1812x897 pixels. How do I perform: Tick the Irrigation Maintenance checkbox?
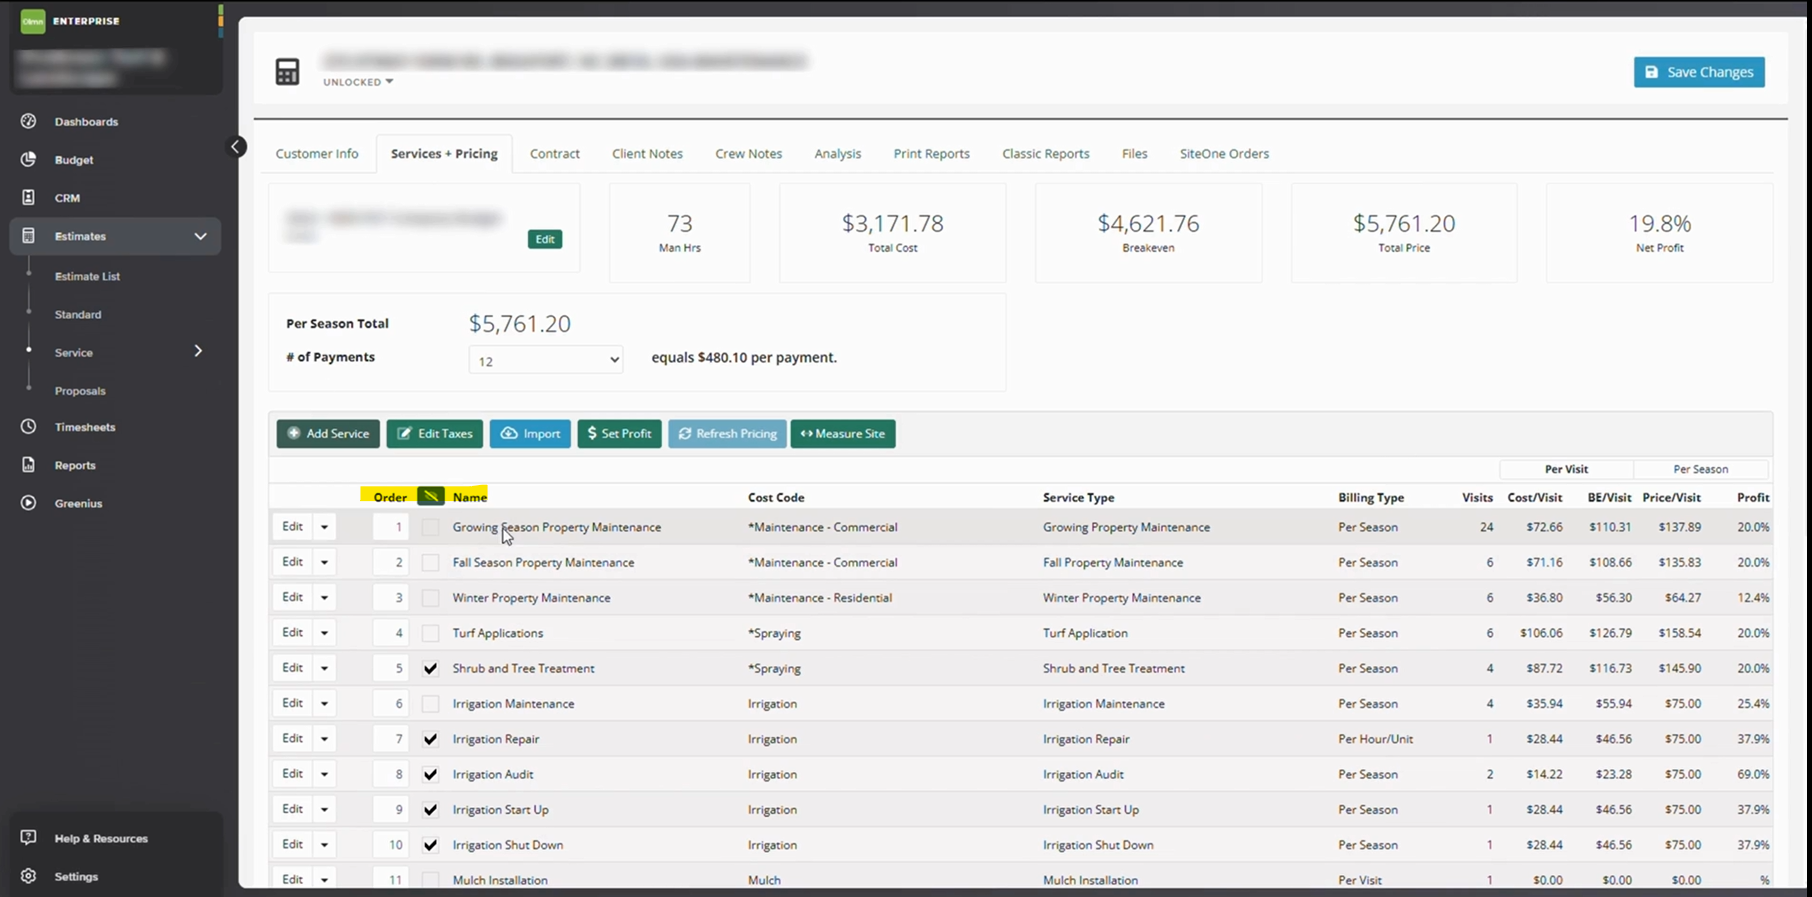tap(430, 704)
